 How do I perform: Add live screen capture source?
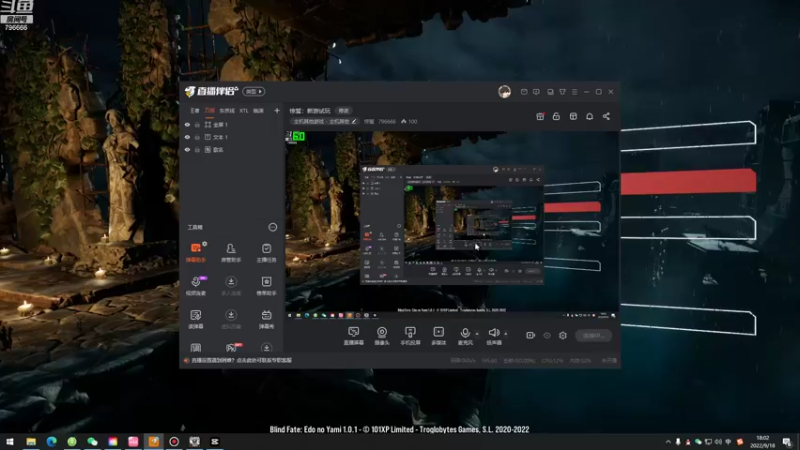pyautogui.click(x=353, y=336)
